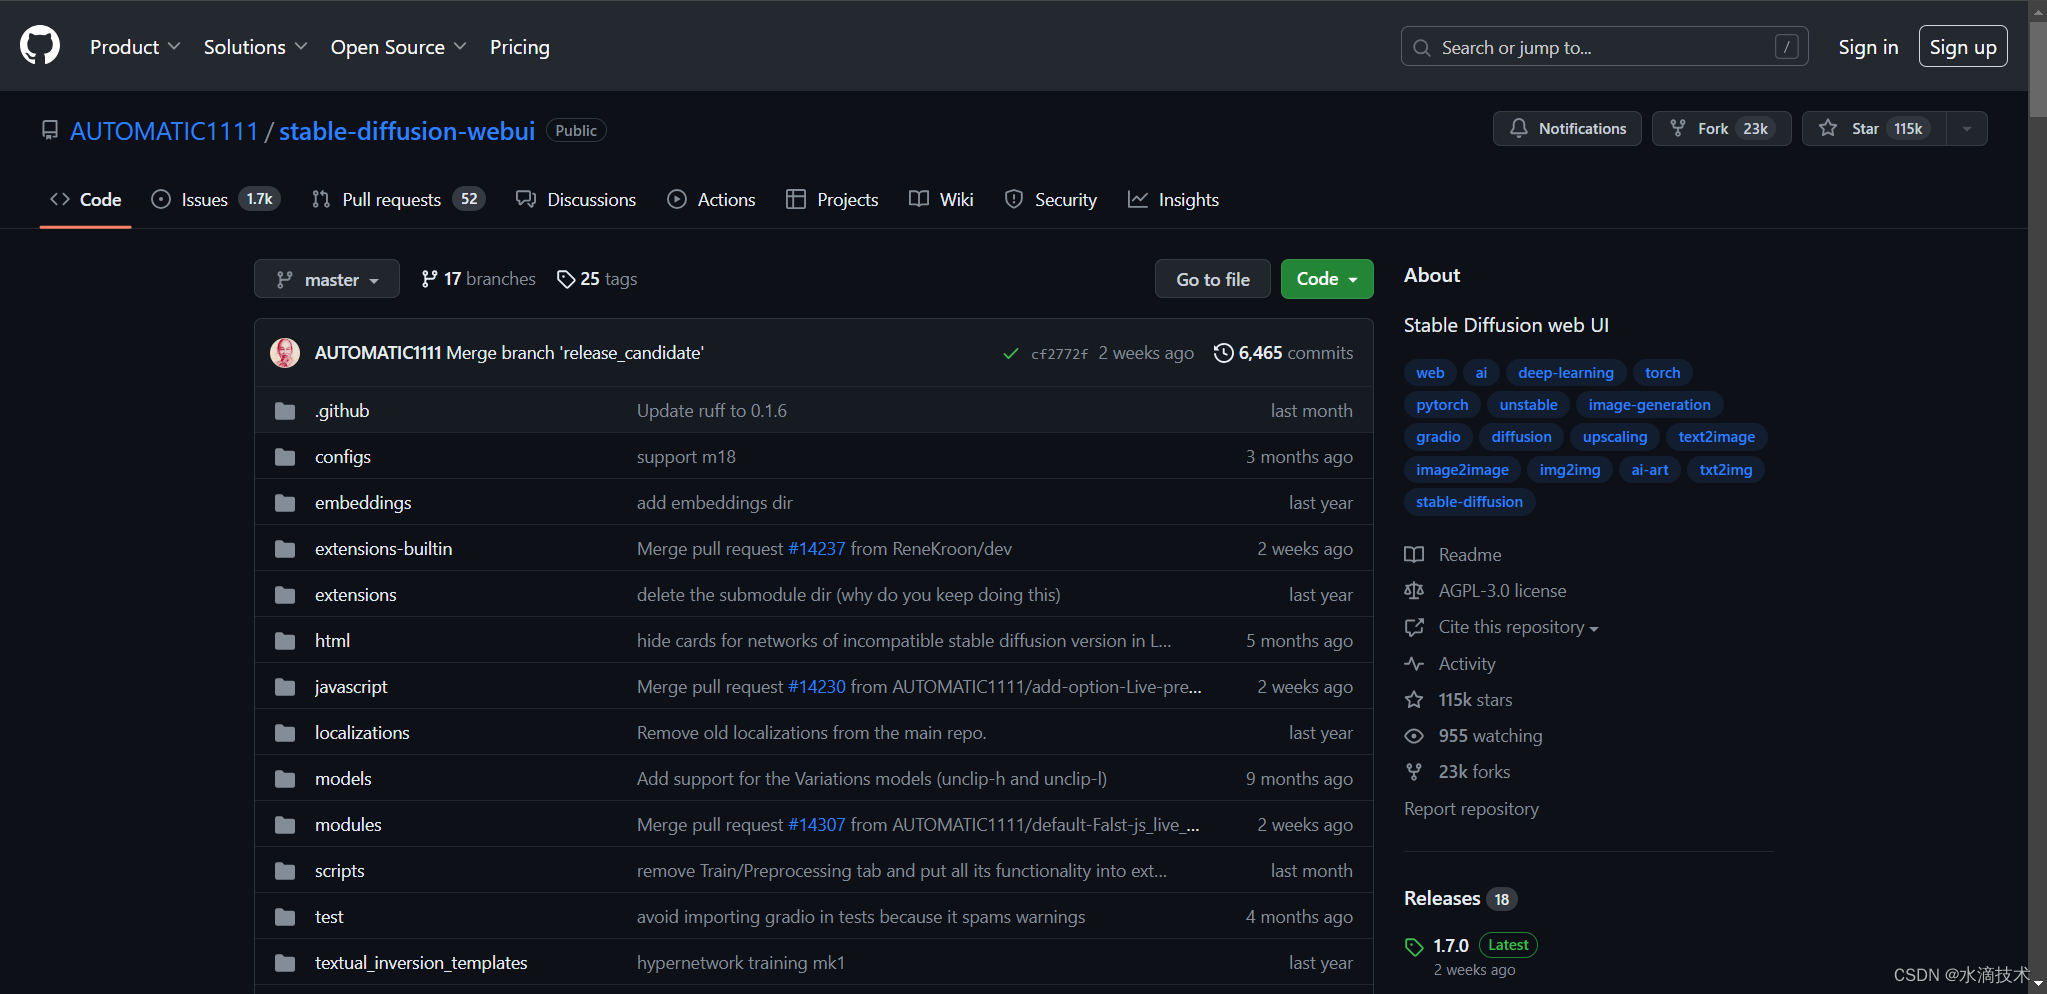The image size is (2047, 994).
Task: Open the .github folder icon
Action: pos(285,411)
